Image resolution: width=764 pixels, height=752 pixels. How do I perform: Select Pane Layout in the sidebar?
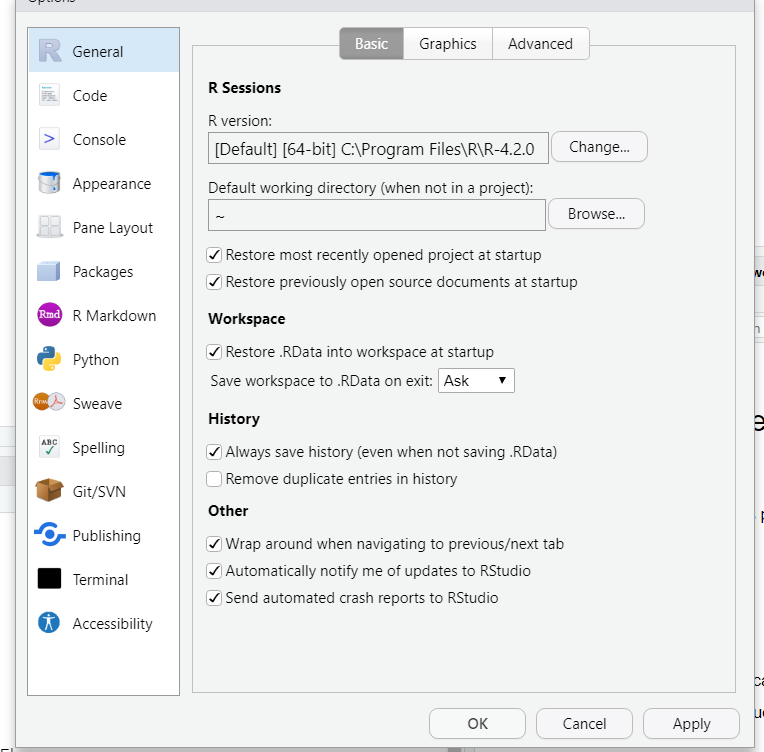104,228
